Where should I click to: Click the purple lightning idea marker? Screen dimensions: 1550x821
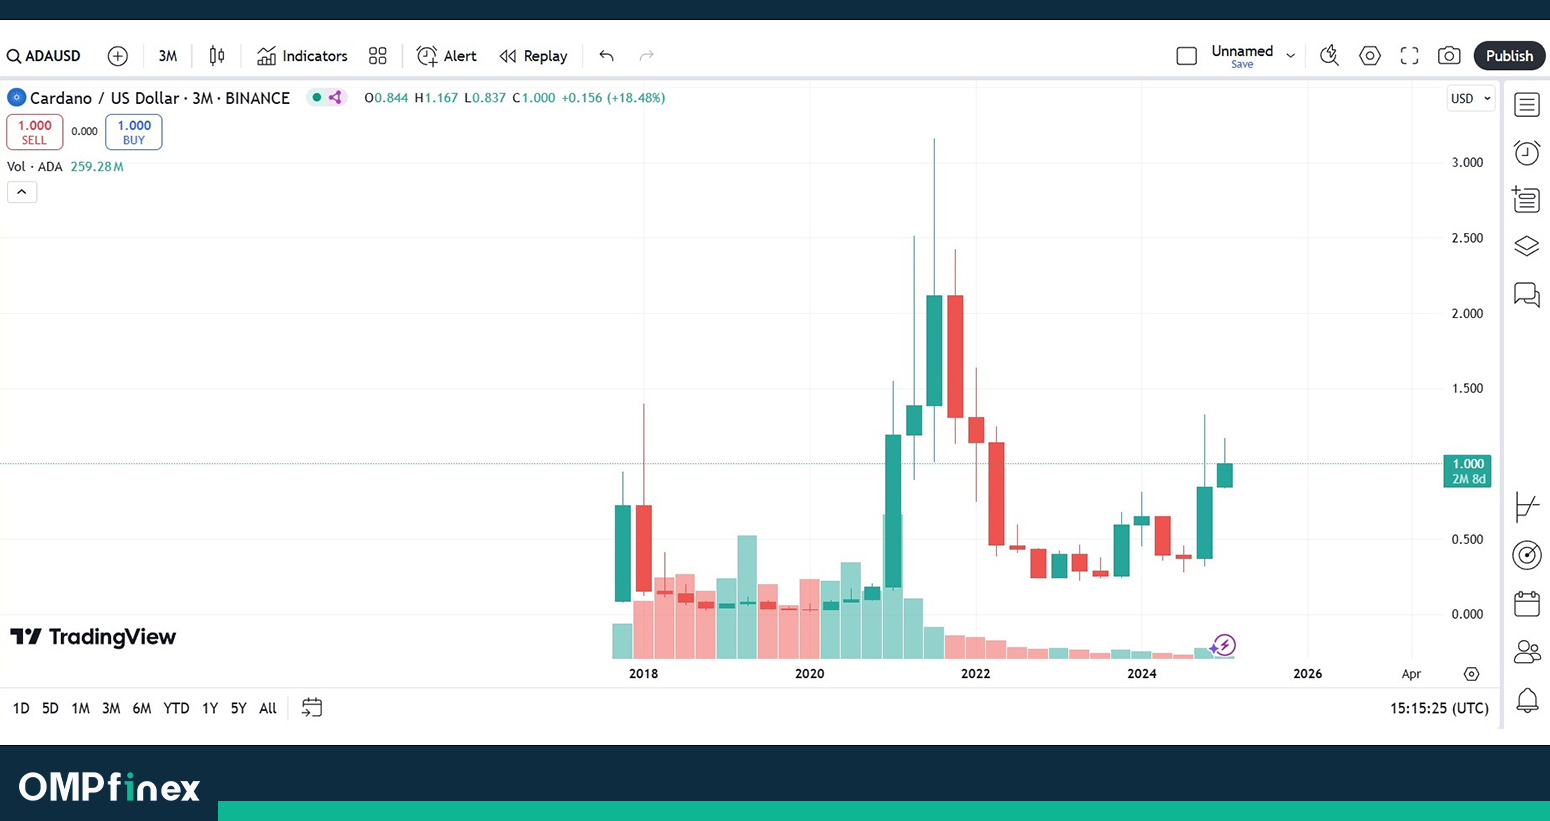[1224, 645]
